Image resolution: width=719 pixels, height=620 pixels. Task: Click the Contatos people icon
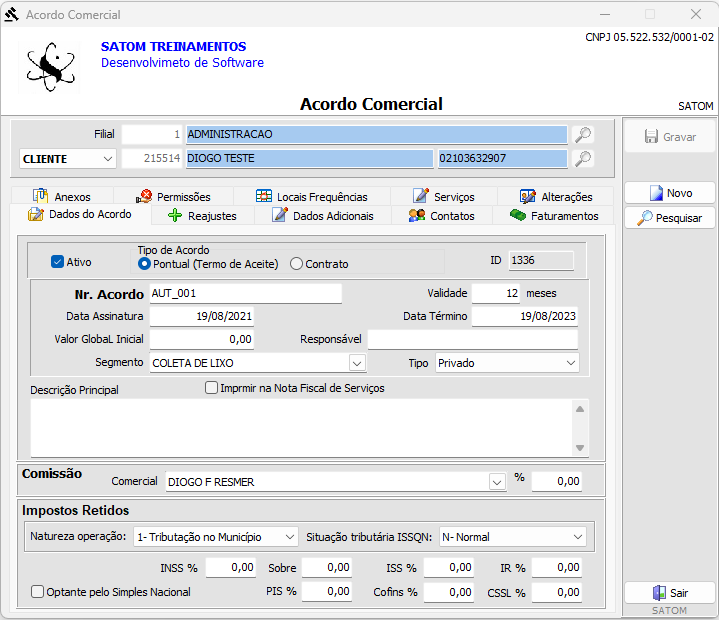[x=417, y=215]
